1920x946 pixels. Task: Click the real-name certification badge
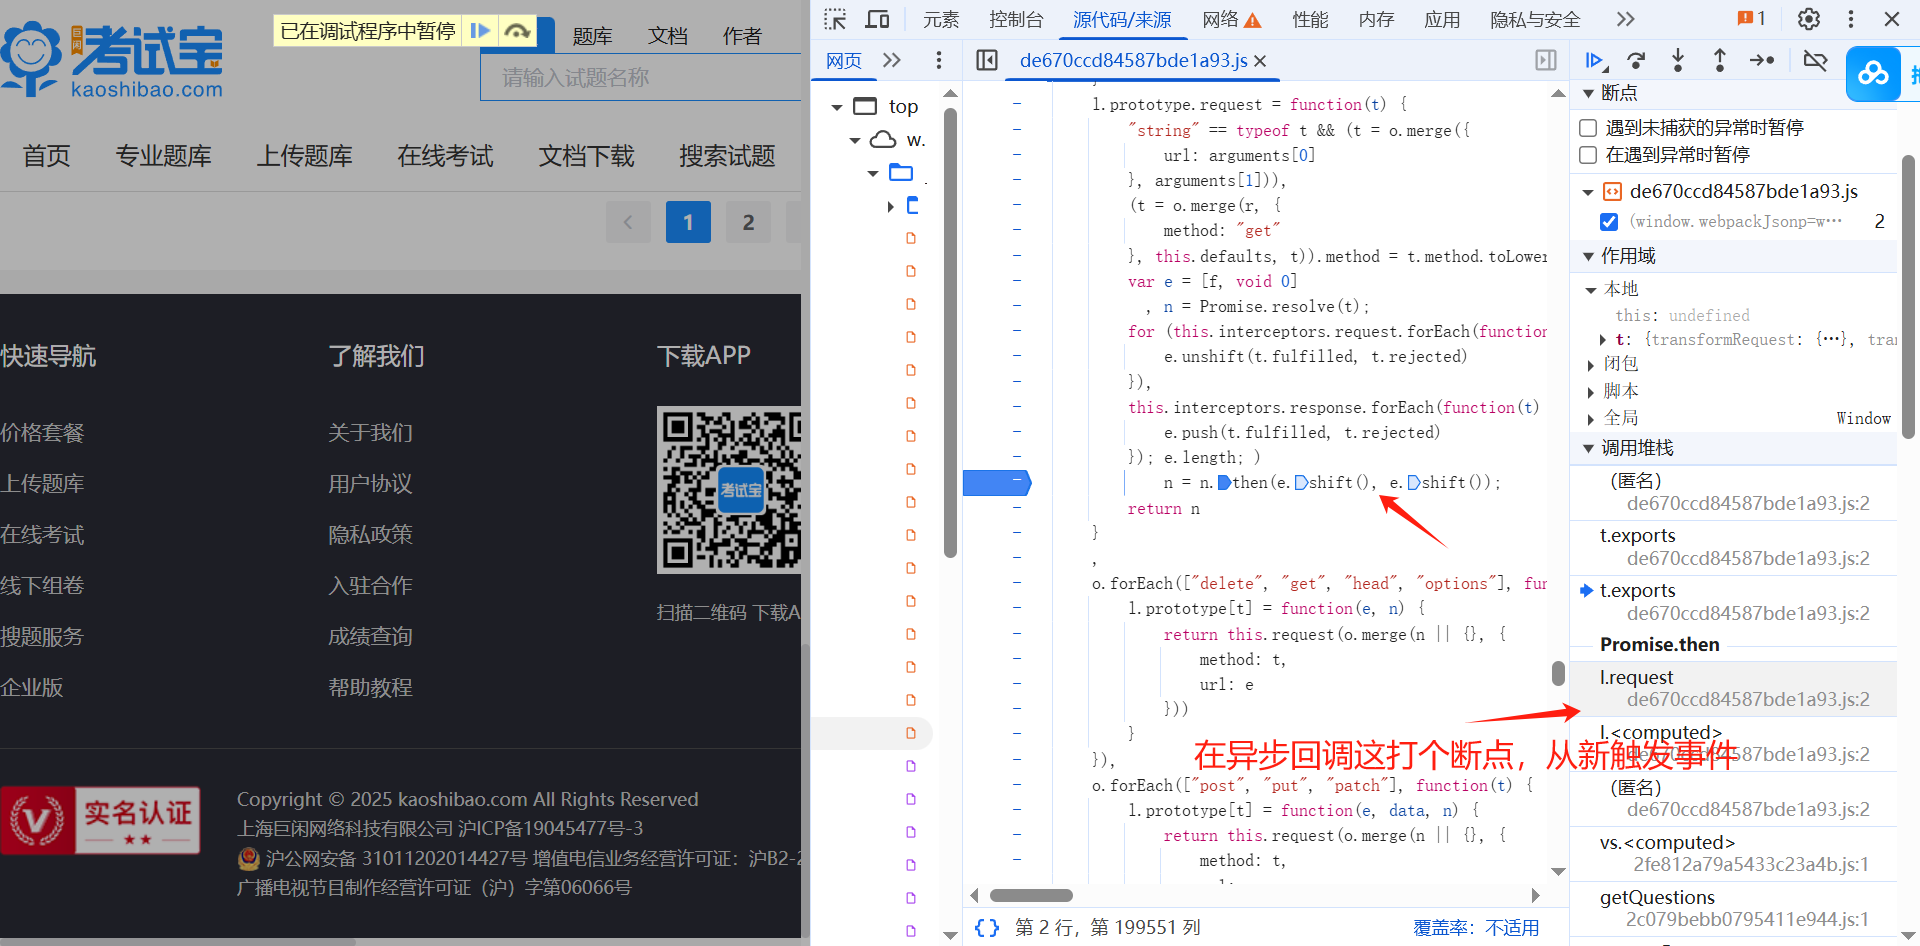coord(101,820)
